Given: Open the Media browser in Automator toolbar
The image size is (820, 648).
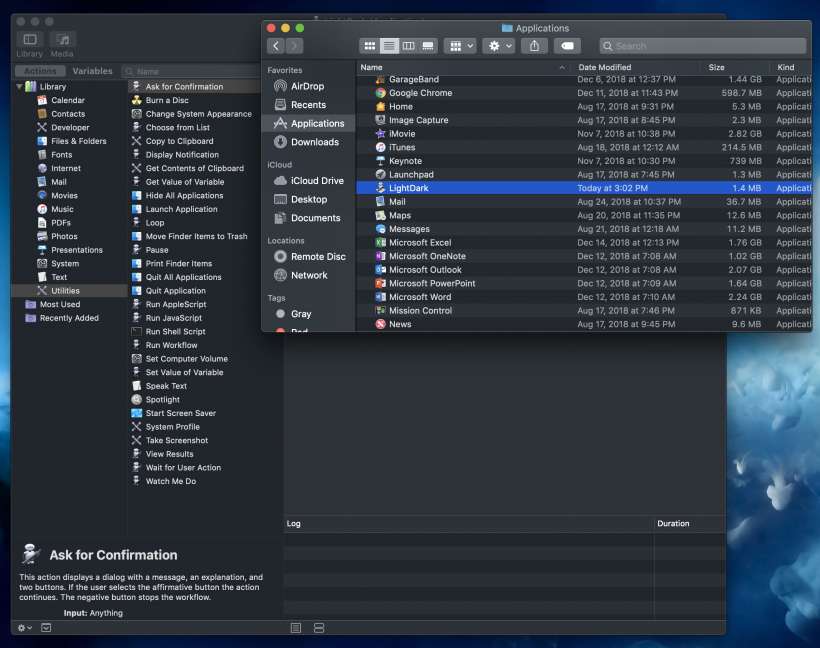Looking at the screenshot, I should tap(62, 41).
